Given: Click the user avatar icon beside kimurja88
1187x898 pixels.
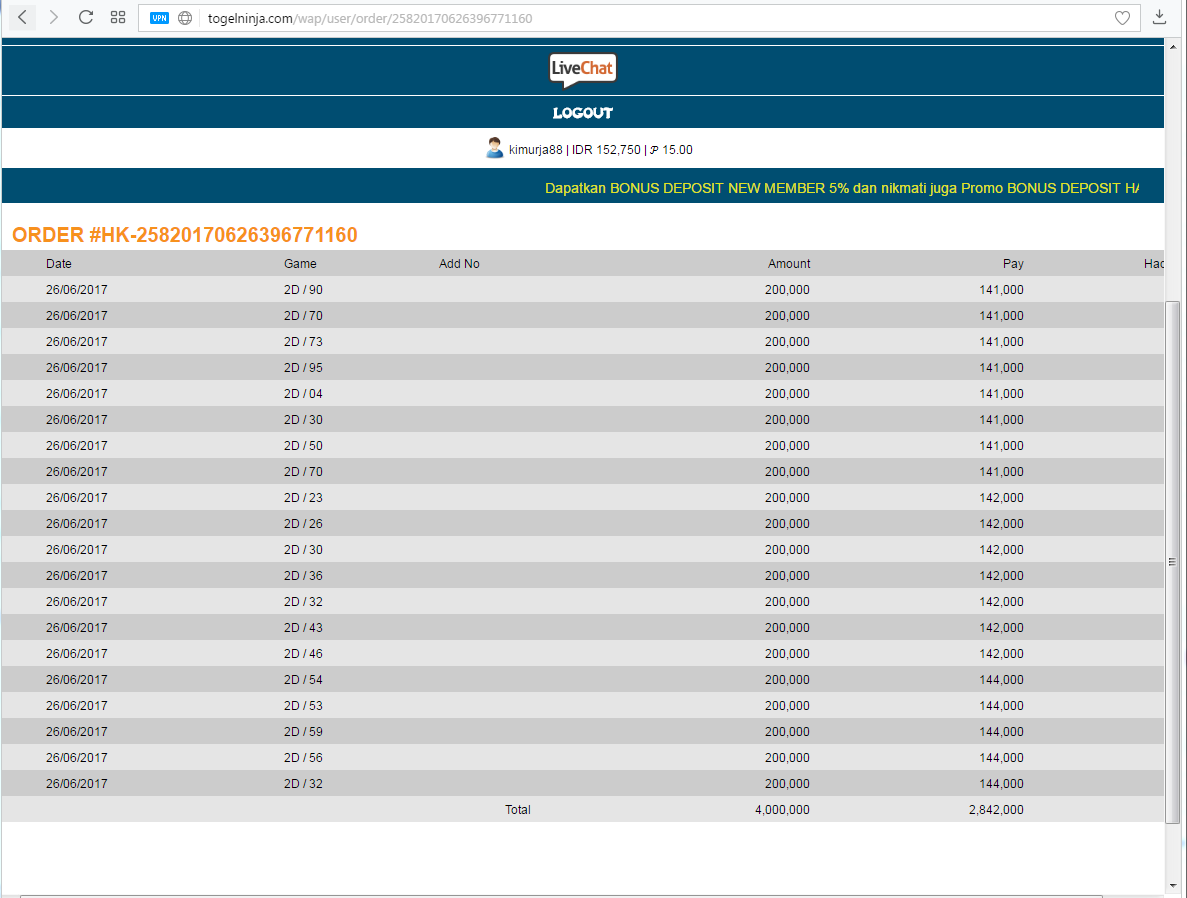Looking at the screenshot, I should click(494, 149).
